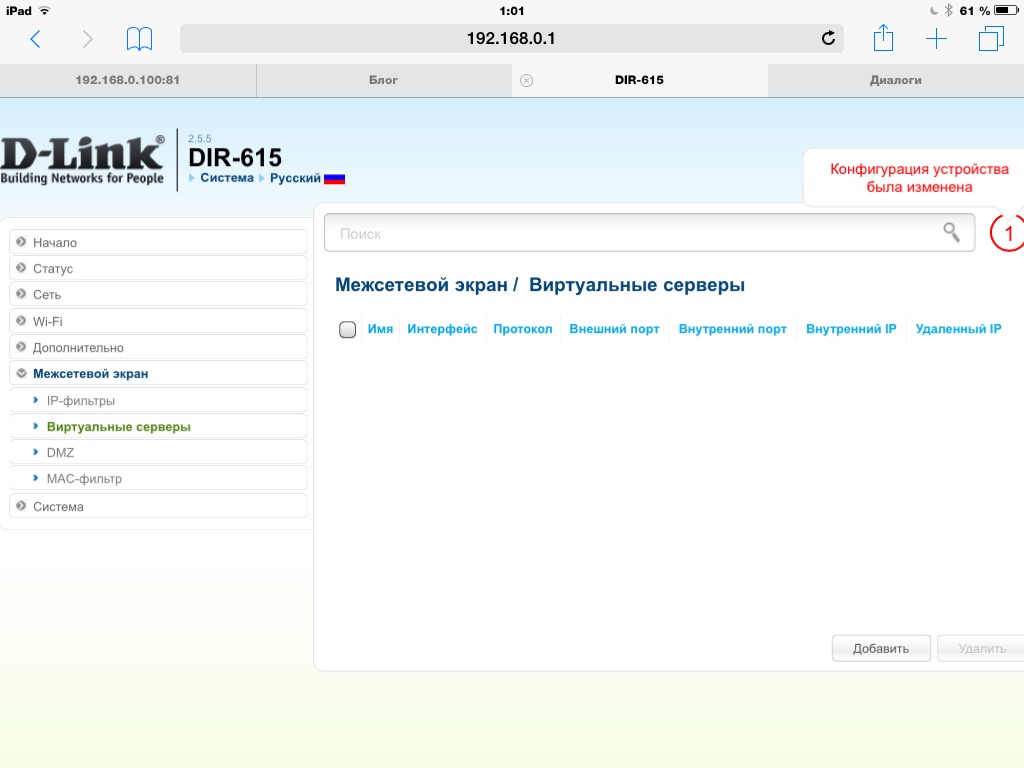Open the MAC-фильтр submenu item
This screenshot has height=768, width=1024.
pyautogui.click(x=158, y=479)
